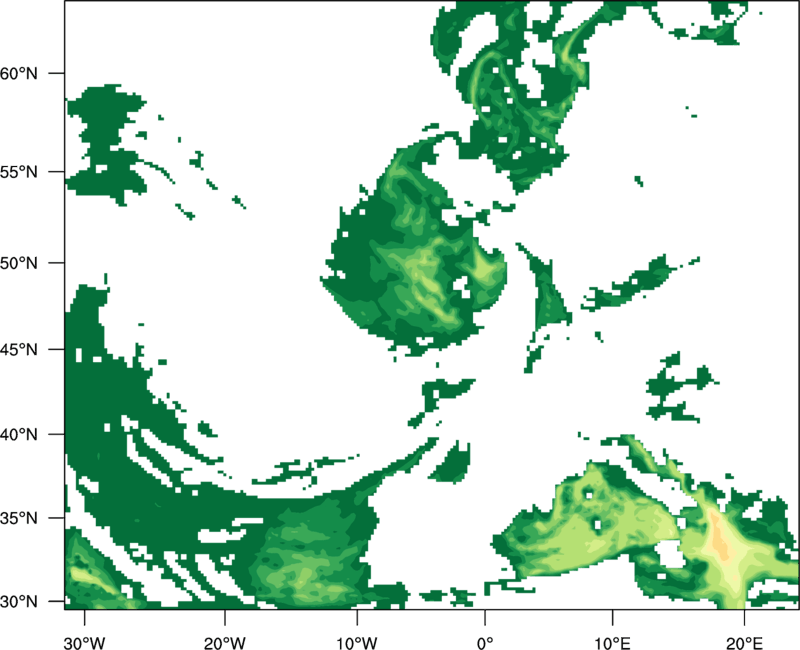800x650 pixels.
Task: Click the 45°N latitude label
Action: coord(19,349)
